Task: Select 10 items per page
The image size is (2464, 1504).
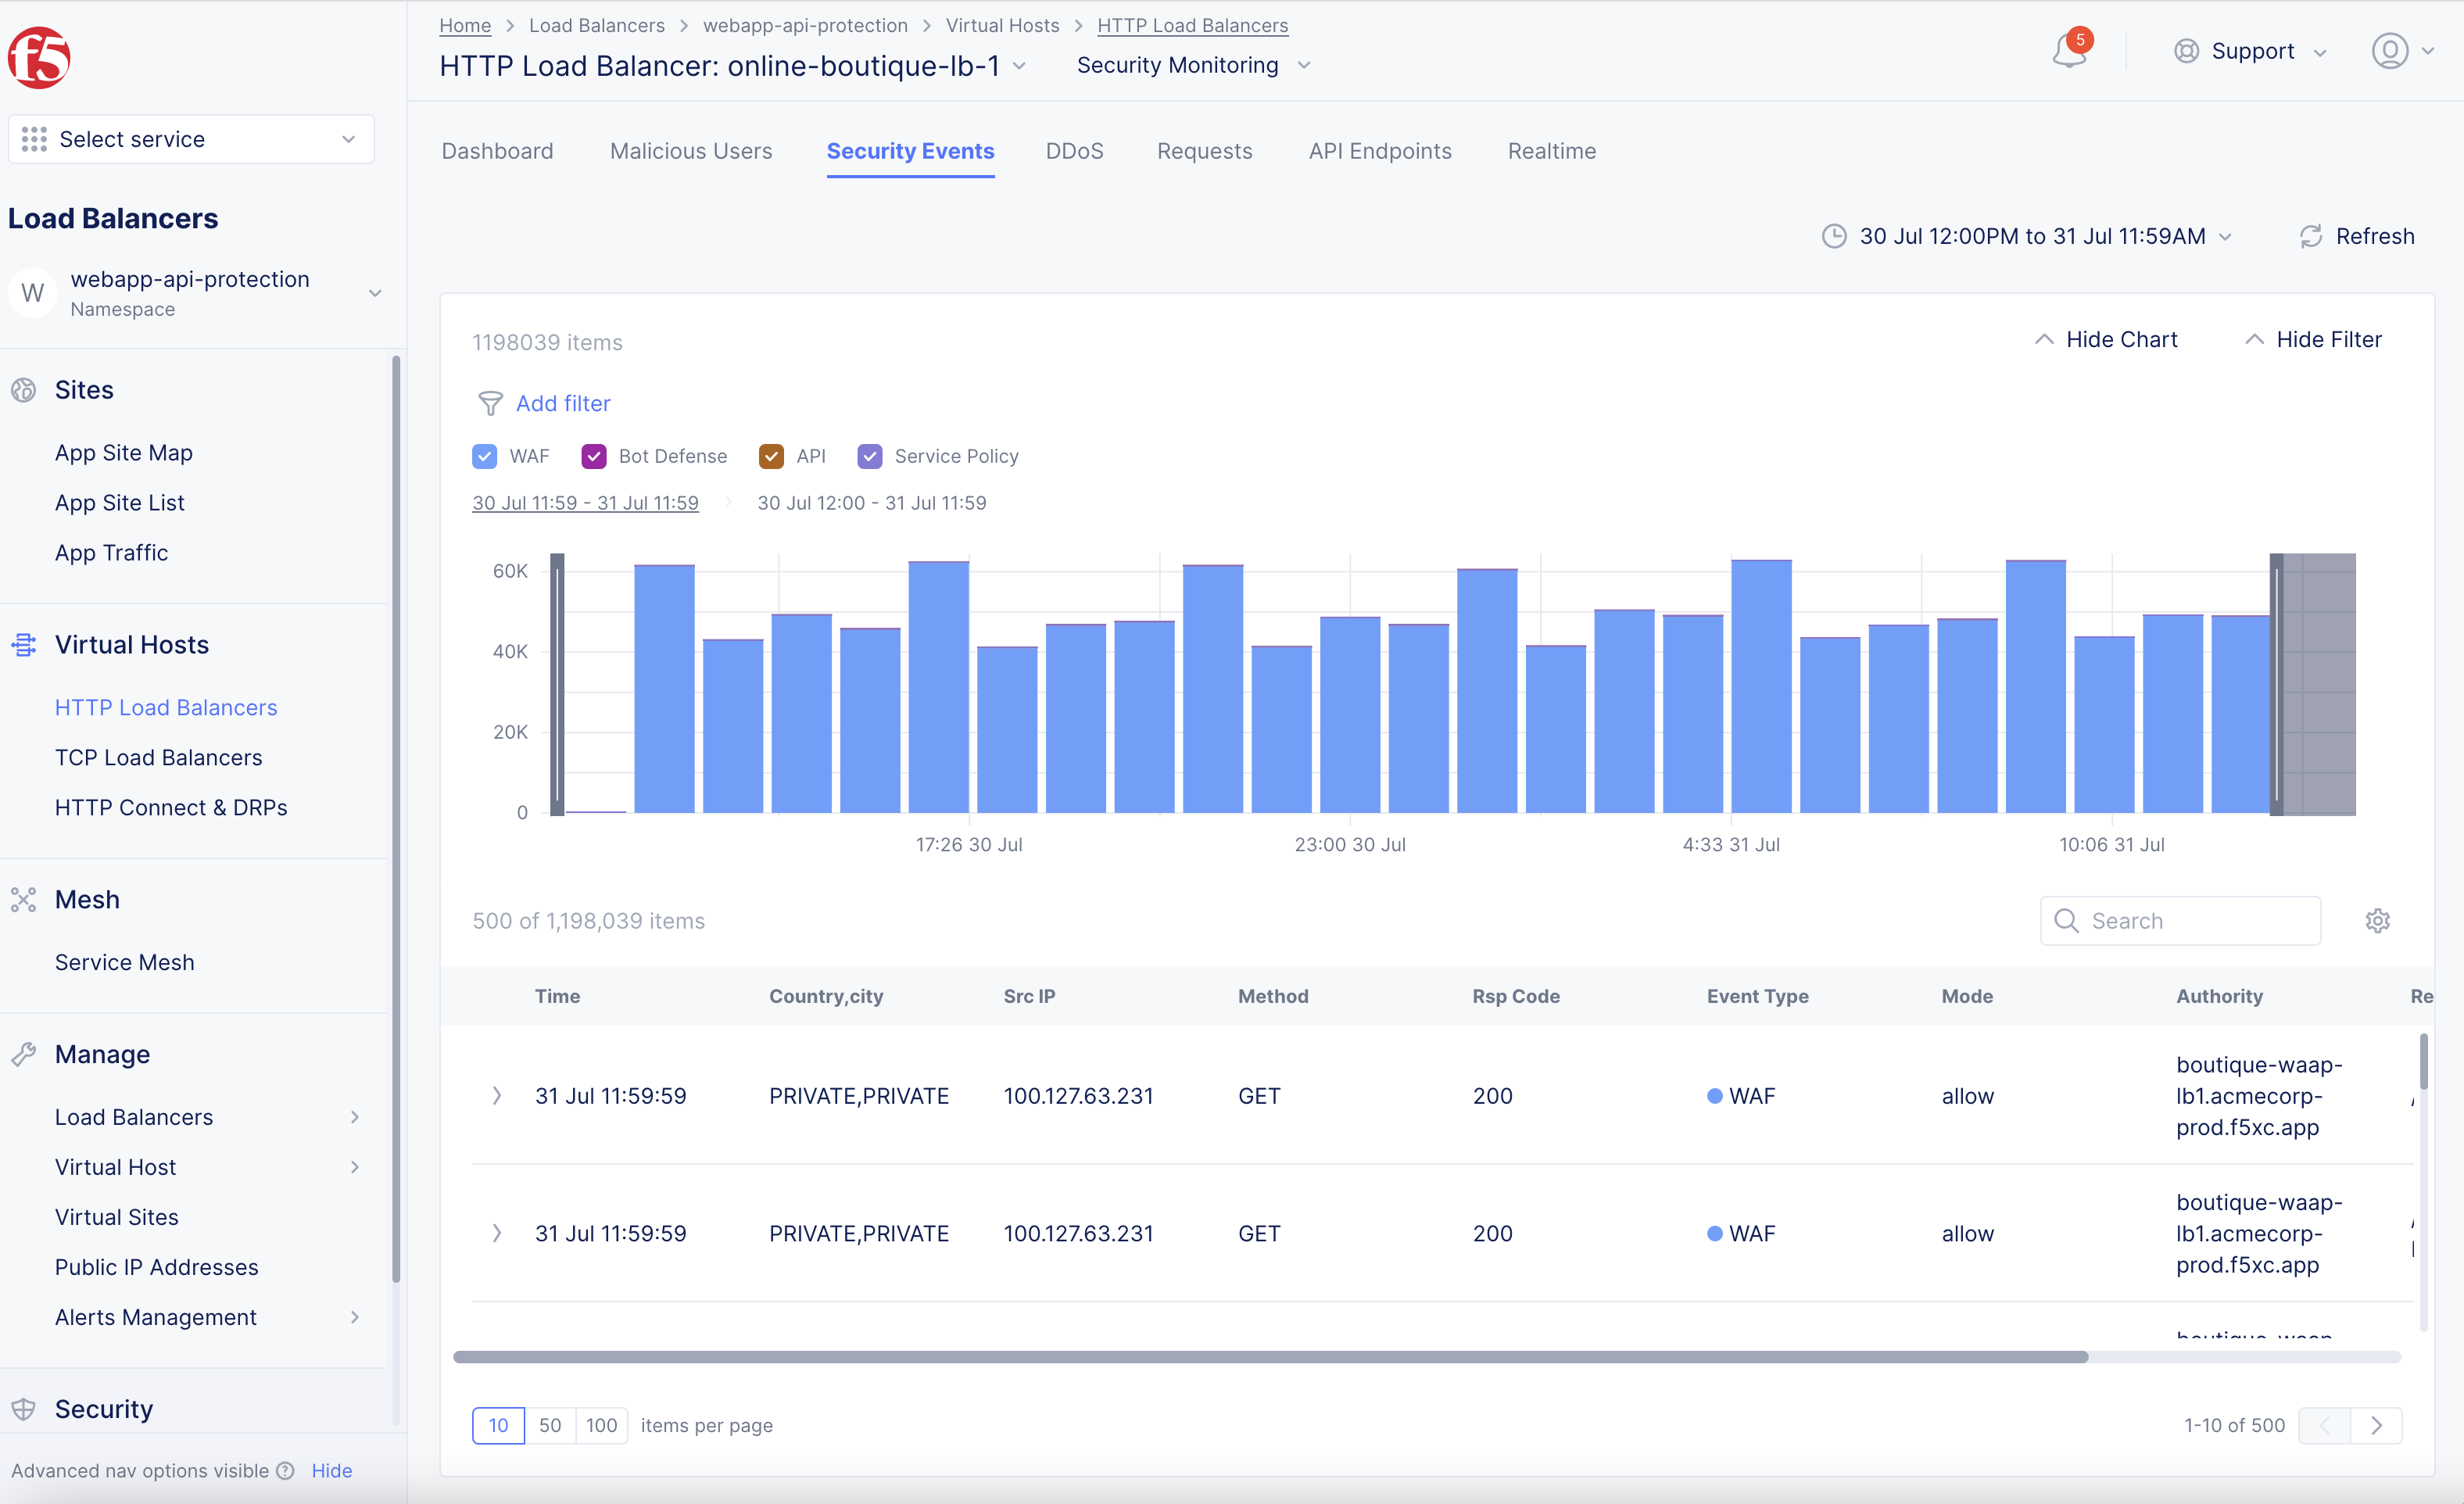Action: coord(498,1425)
